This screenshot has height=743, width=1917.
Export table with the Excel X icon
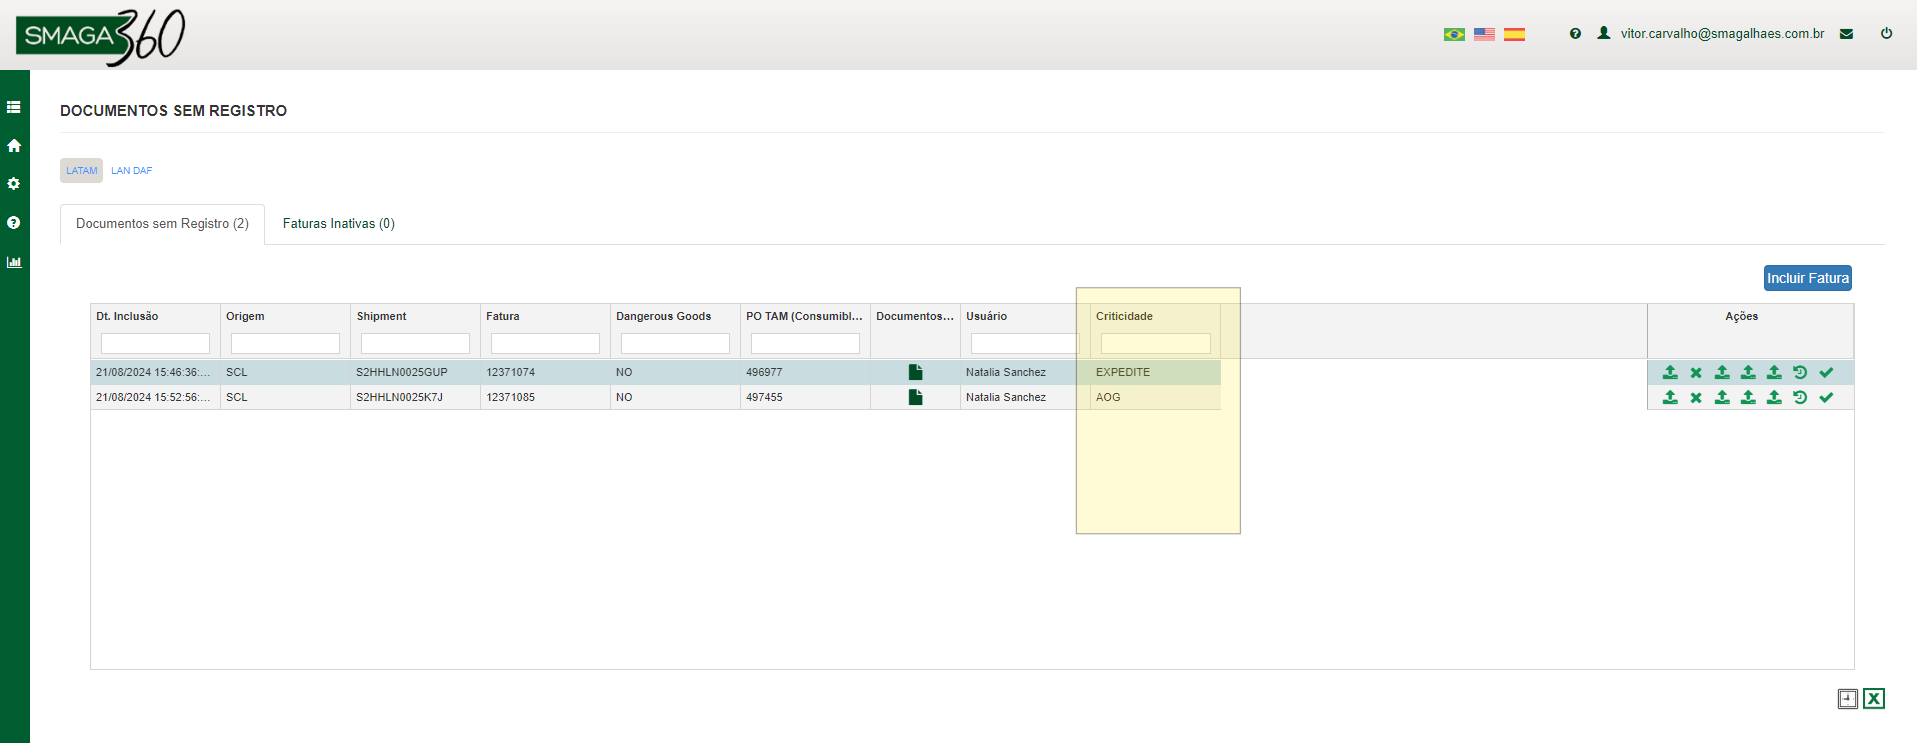pyautogui.click(x=1874, y=698)
